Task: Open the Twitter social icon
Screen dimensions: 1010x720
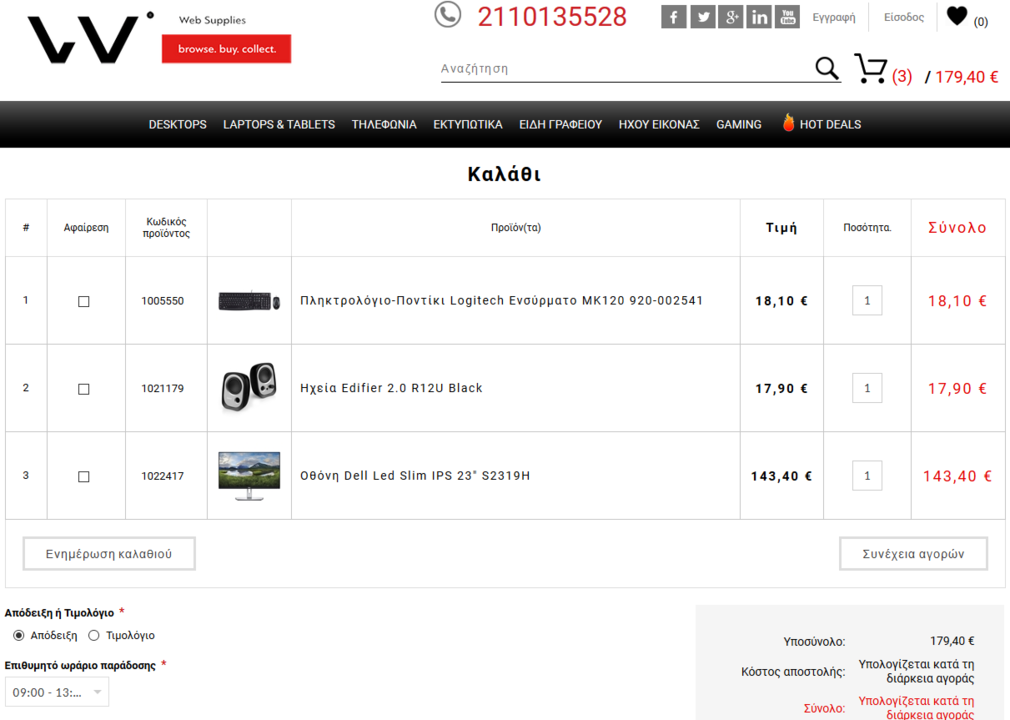Action: 703,17
